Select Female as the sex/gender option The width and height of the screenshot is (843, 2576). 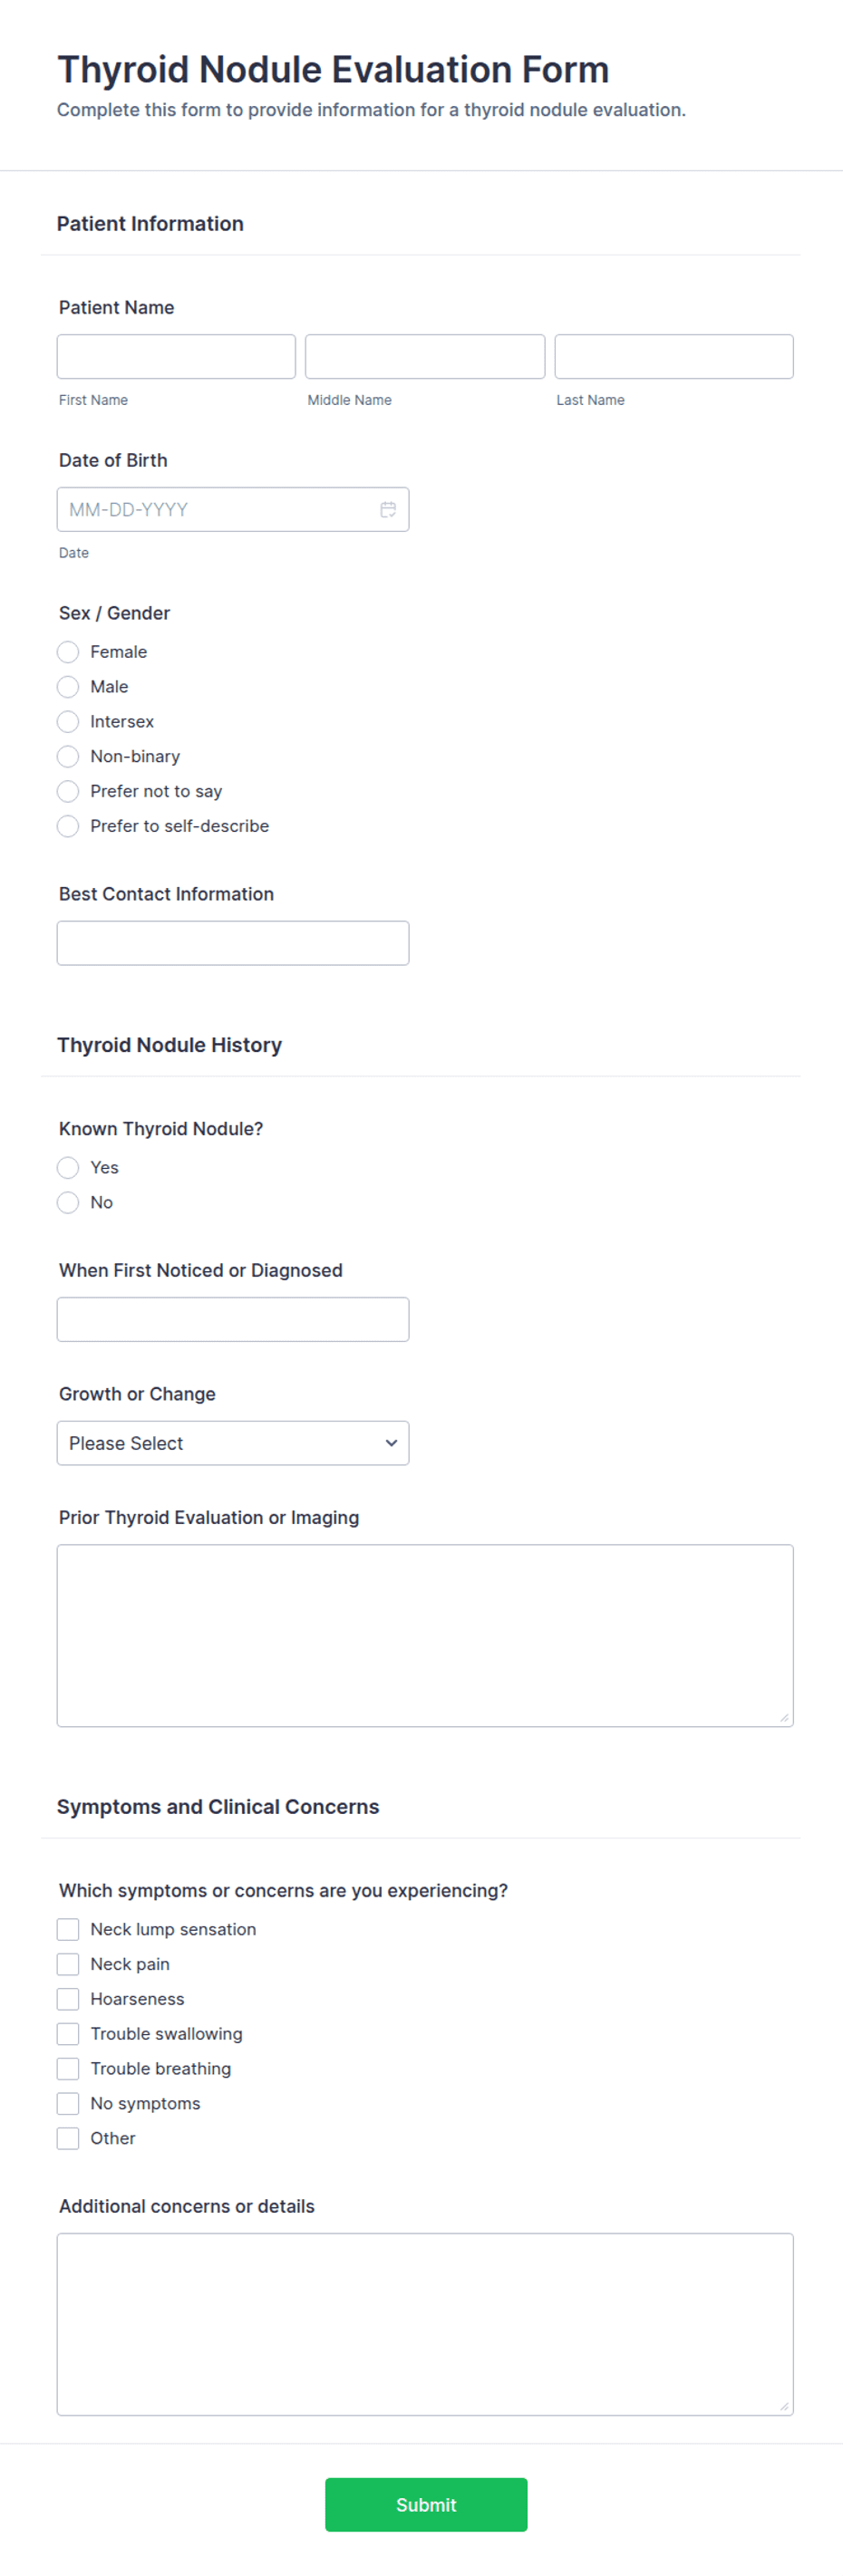[x=67, y=651]
